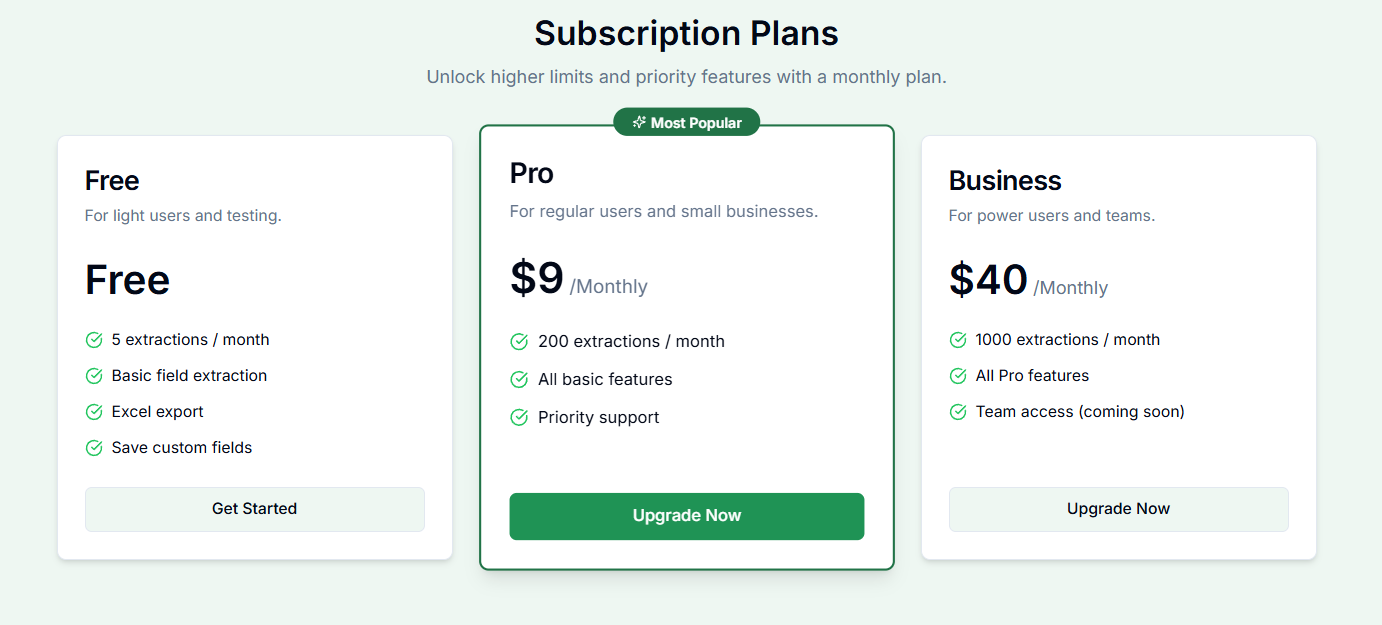Viewport: 1382px width, 625px height.
Task: Click the Pro plan title
Action: click(531, 174)
